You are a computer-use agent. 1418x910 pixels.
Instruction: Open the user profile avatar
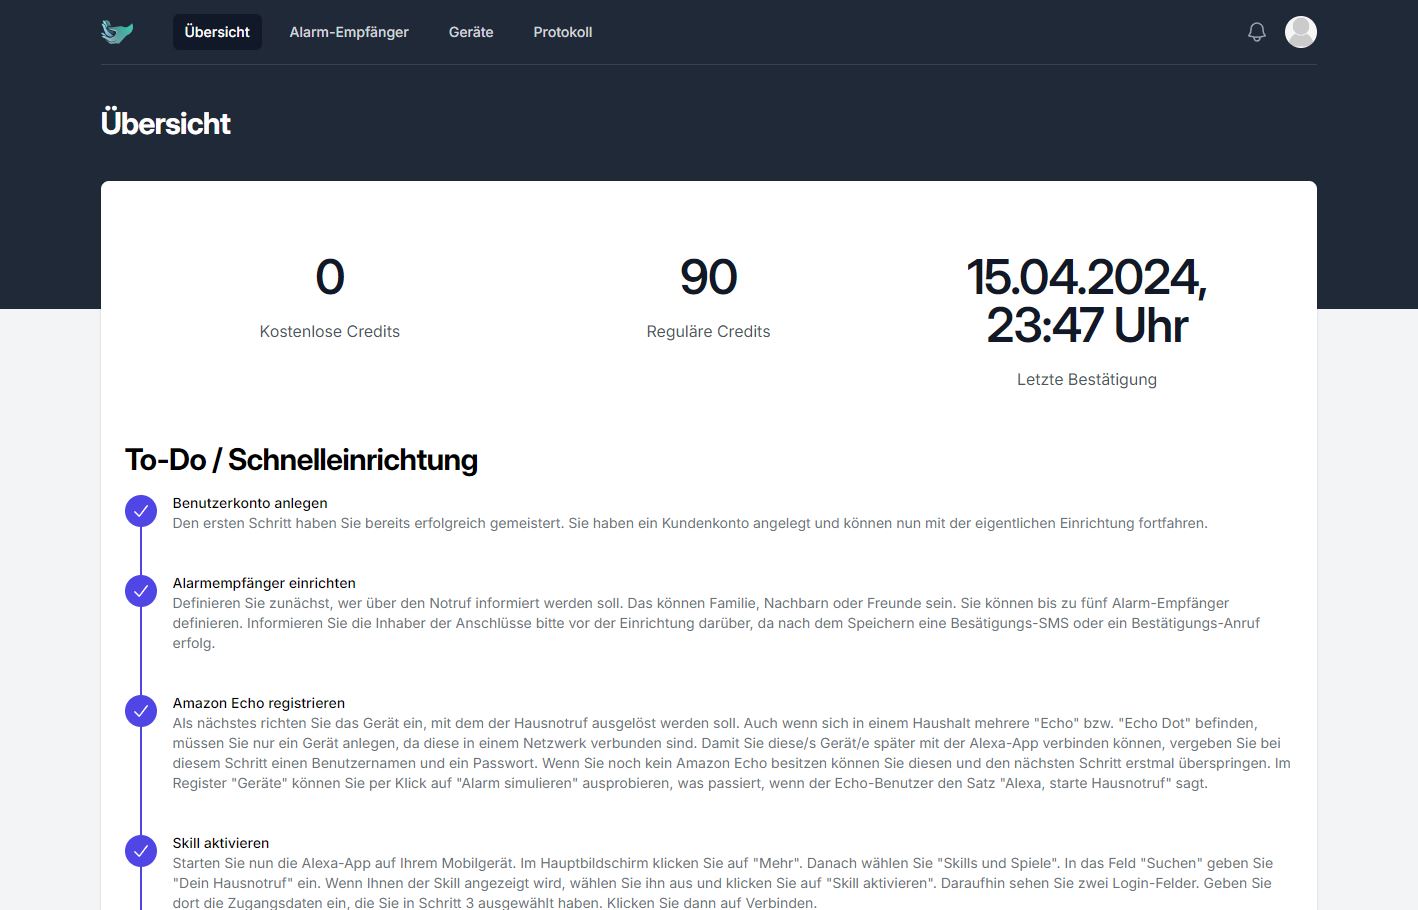pos(1300,31)
